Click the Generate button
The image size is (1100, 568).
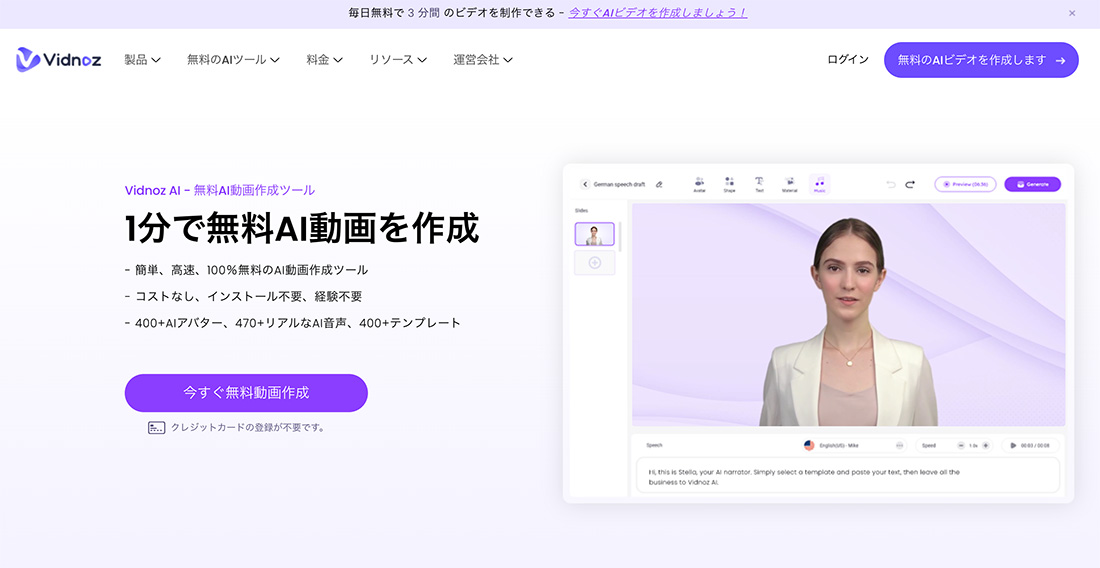tap(1033, 184)
